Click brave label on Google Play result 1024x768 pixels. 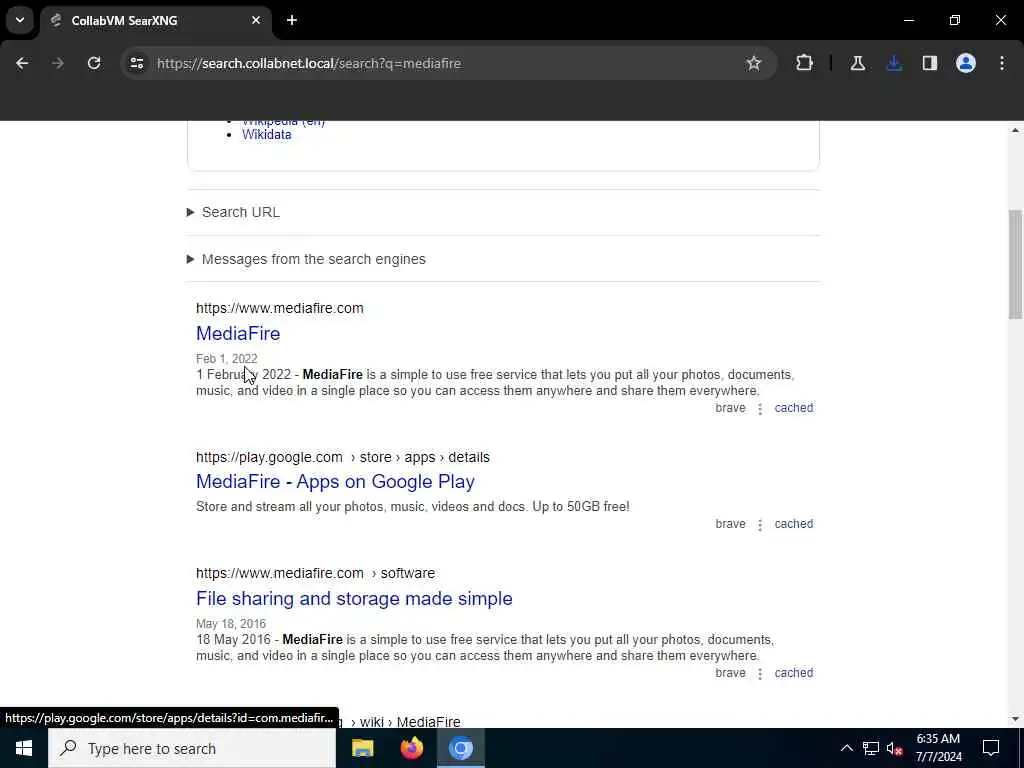point(730,524)
